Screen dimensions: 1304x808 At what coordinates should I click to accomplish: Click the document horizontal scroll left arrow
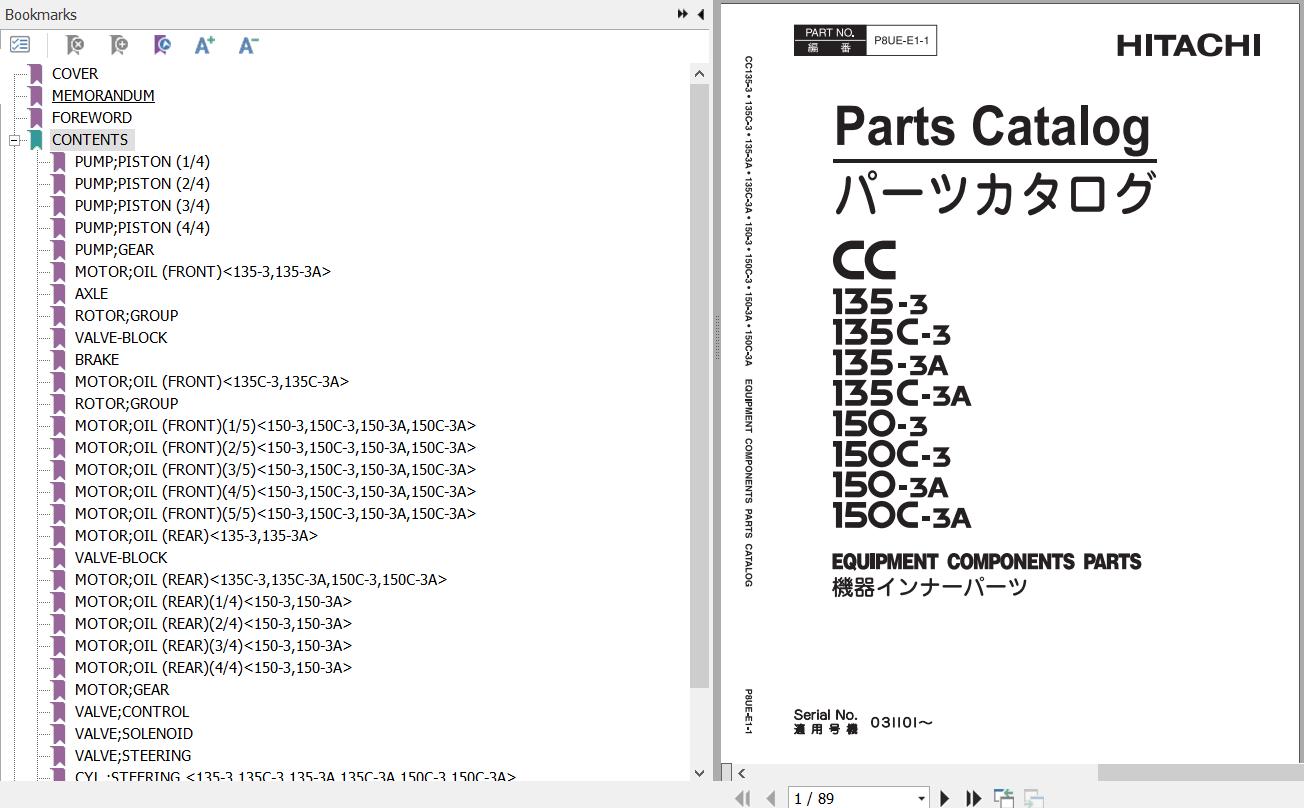[x=742, y=772]
